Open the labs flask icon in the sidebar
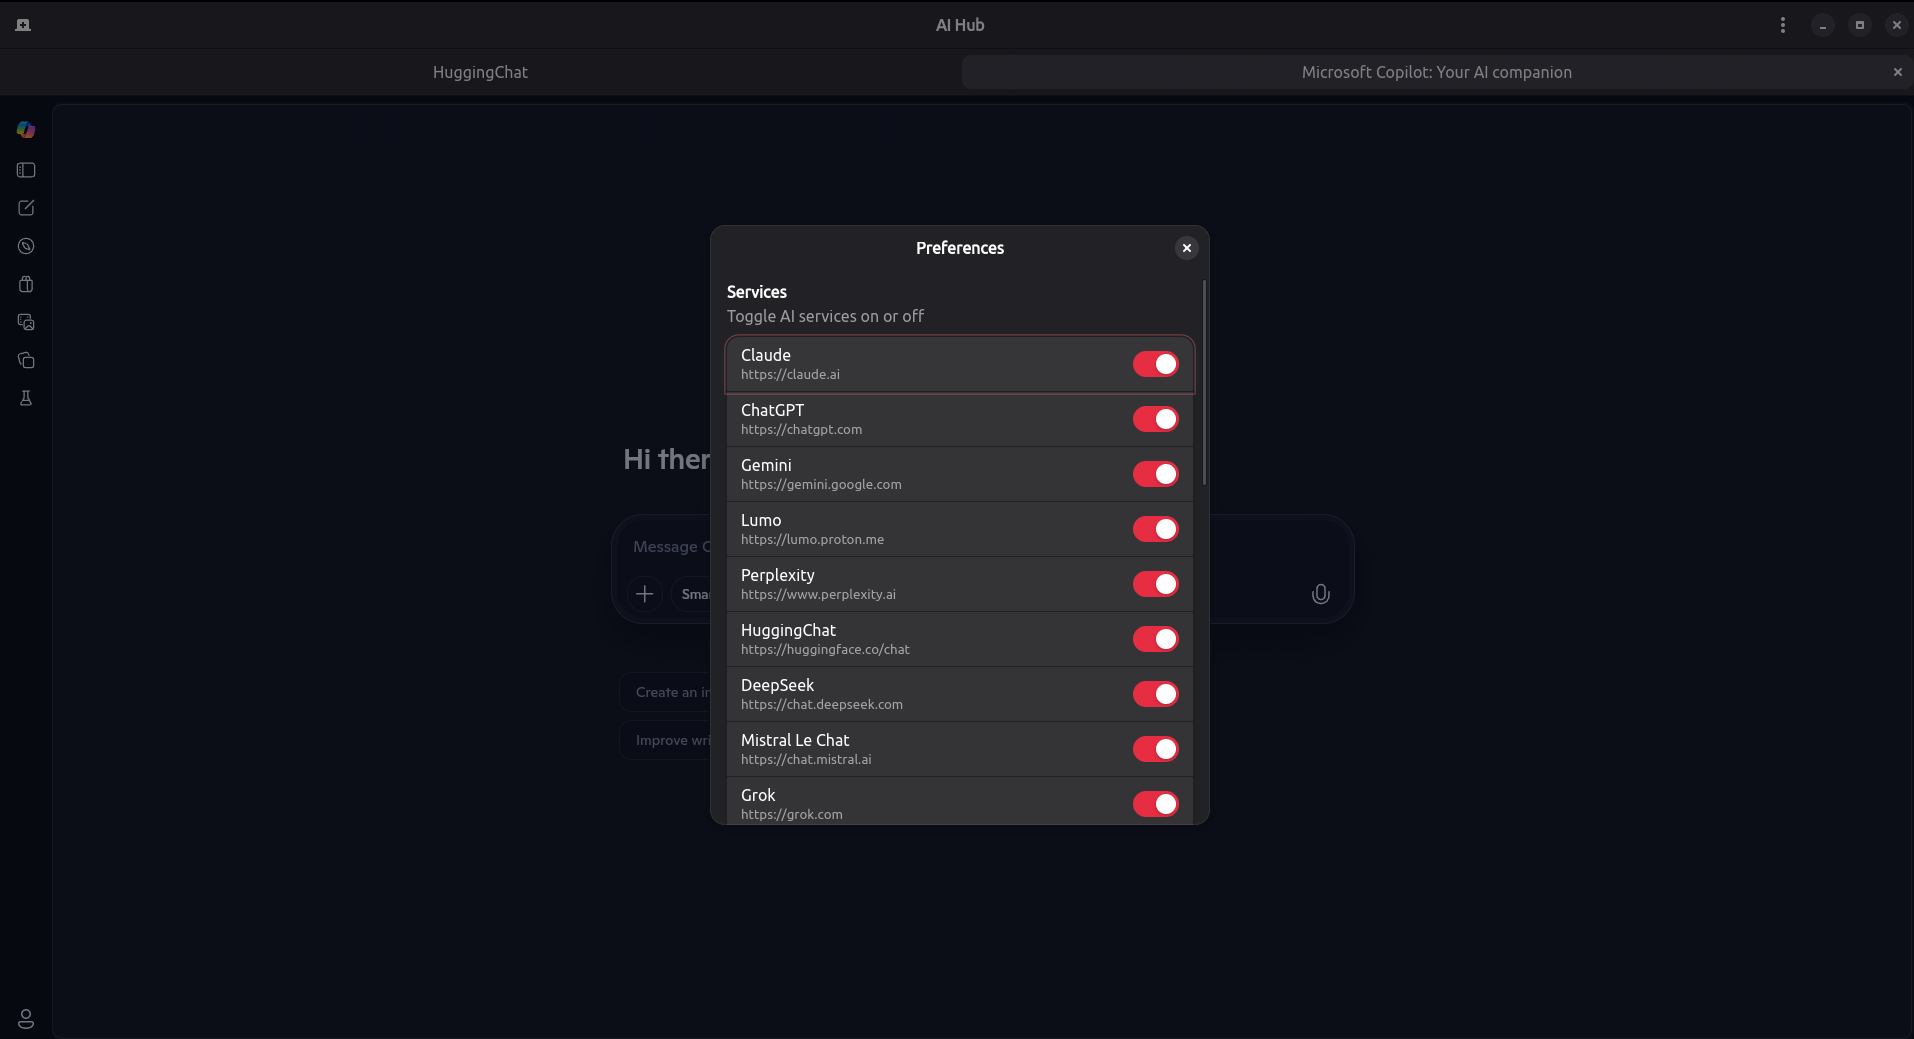This screenshot has height=1039, width=1914. (25, 398)
